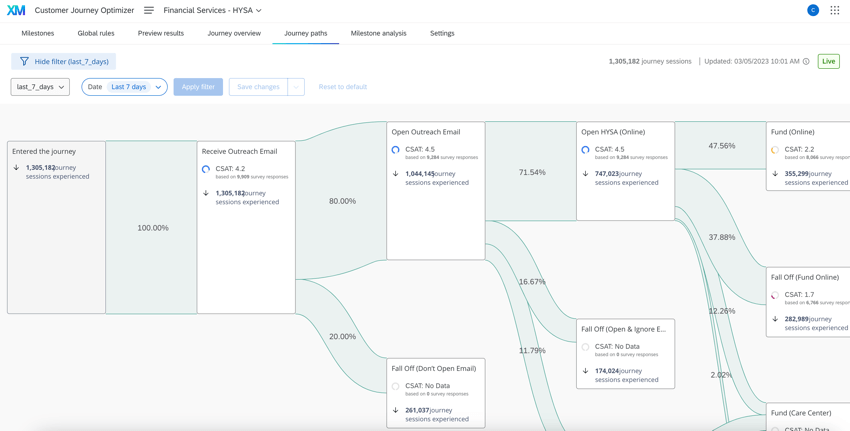850x431 pixels.
Task: Click empty CSAT icon in Fall Off (Don't Open Email)
Action: point(395,387)
